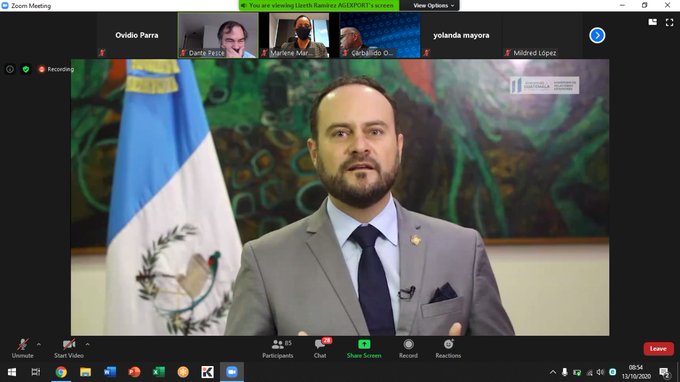Leave the meeting
This screenshot has height=382, width=680.
tap(658, 349)
